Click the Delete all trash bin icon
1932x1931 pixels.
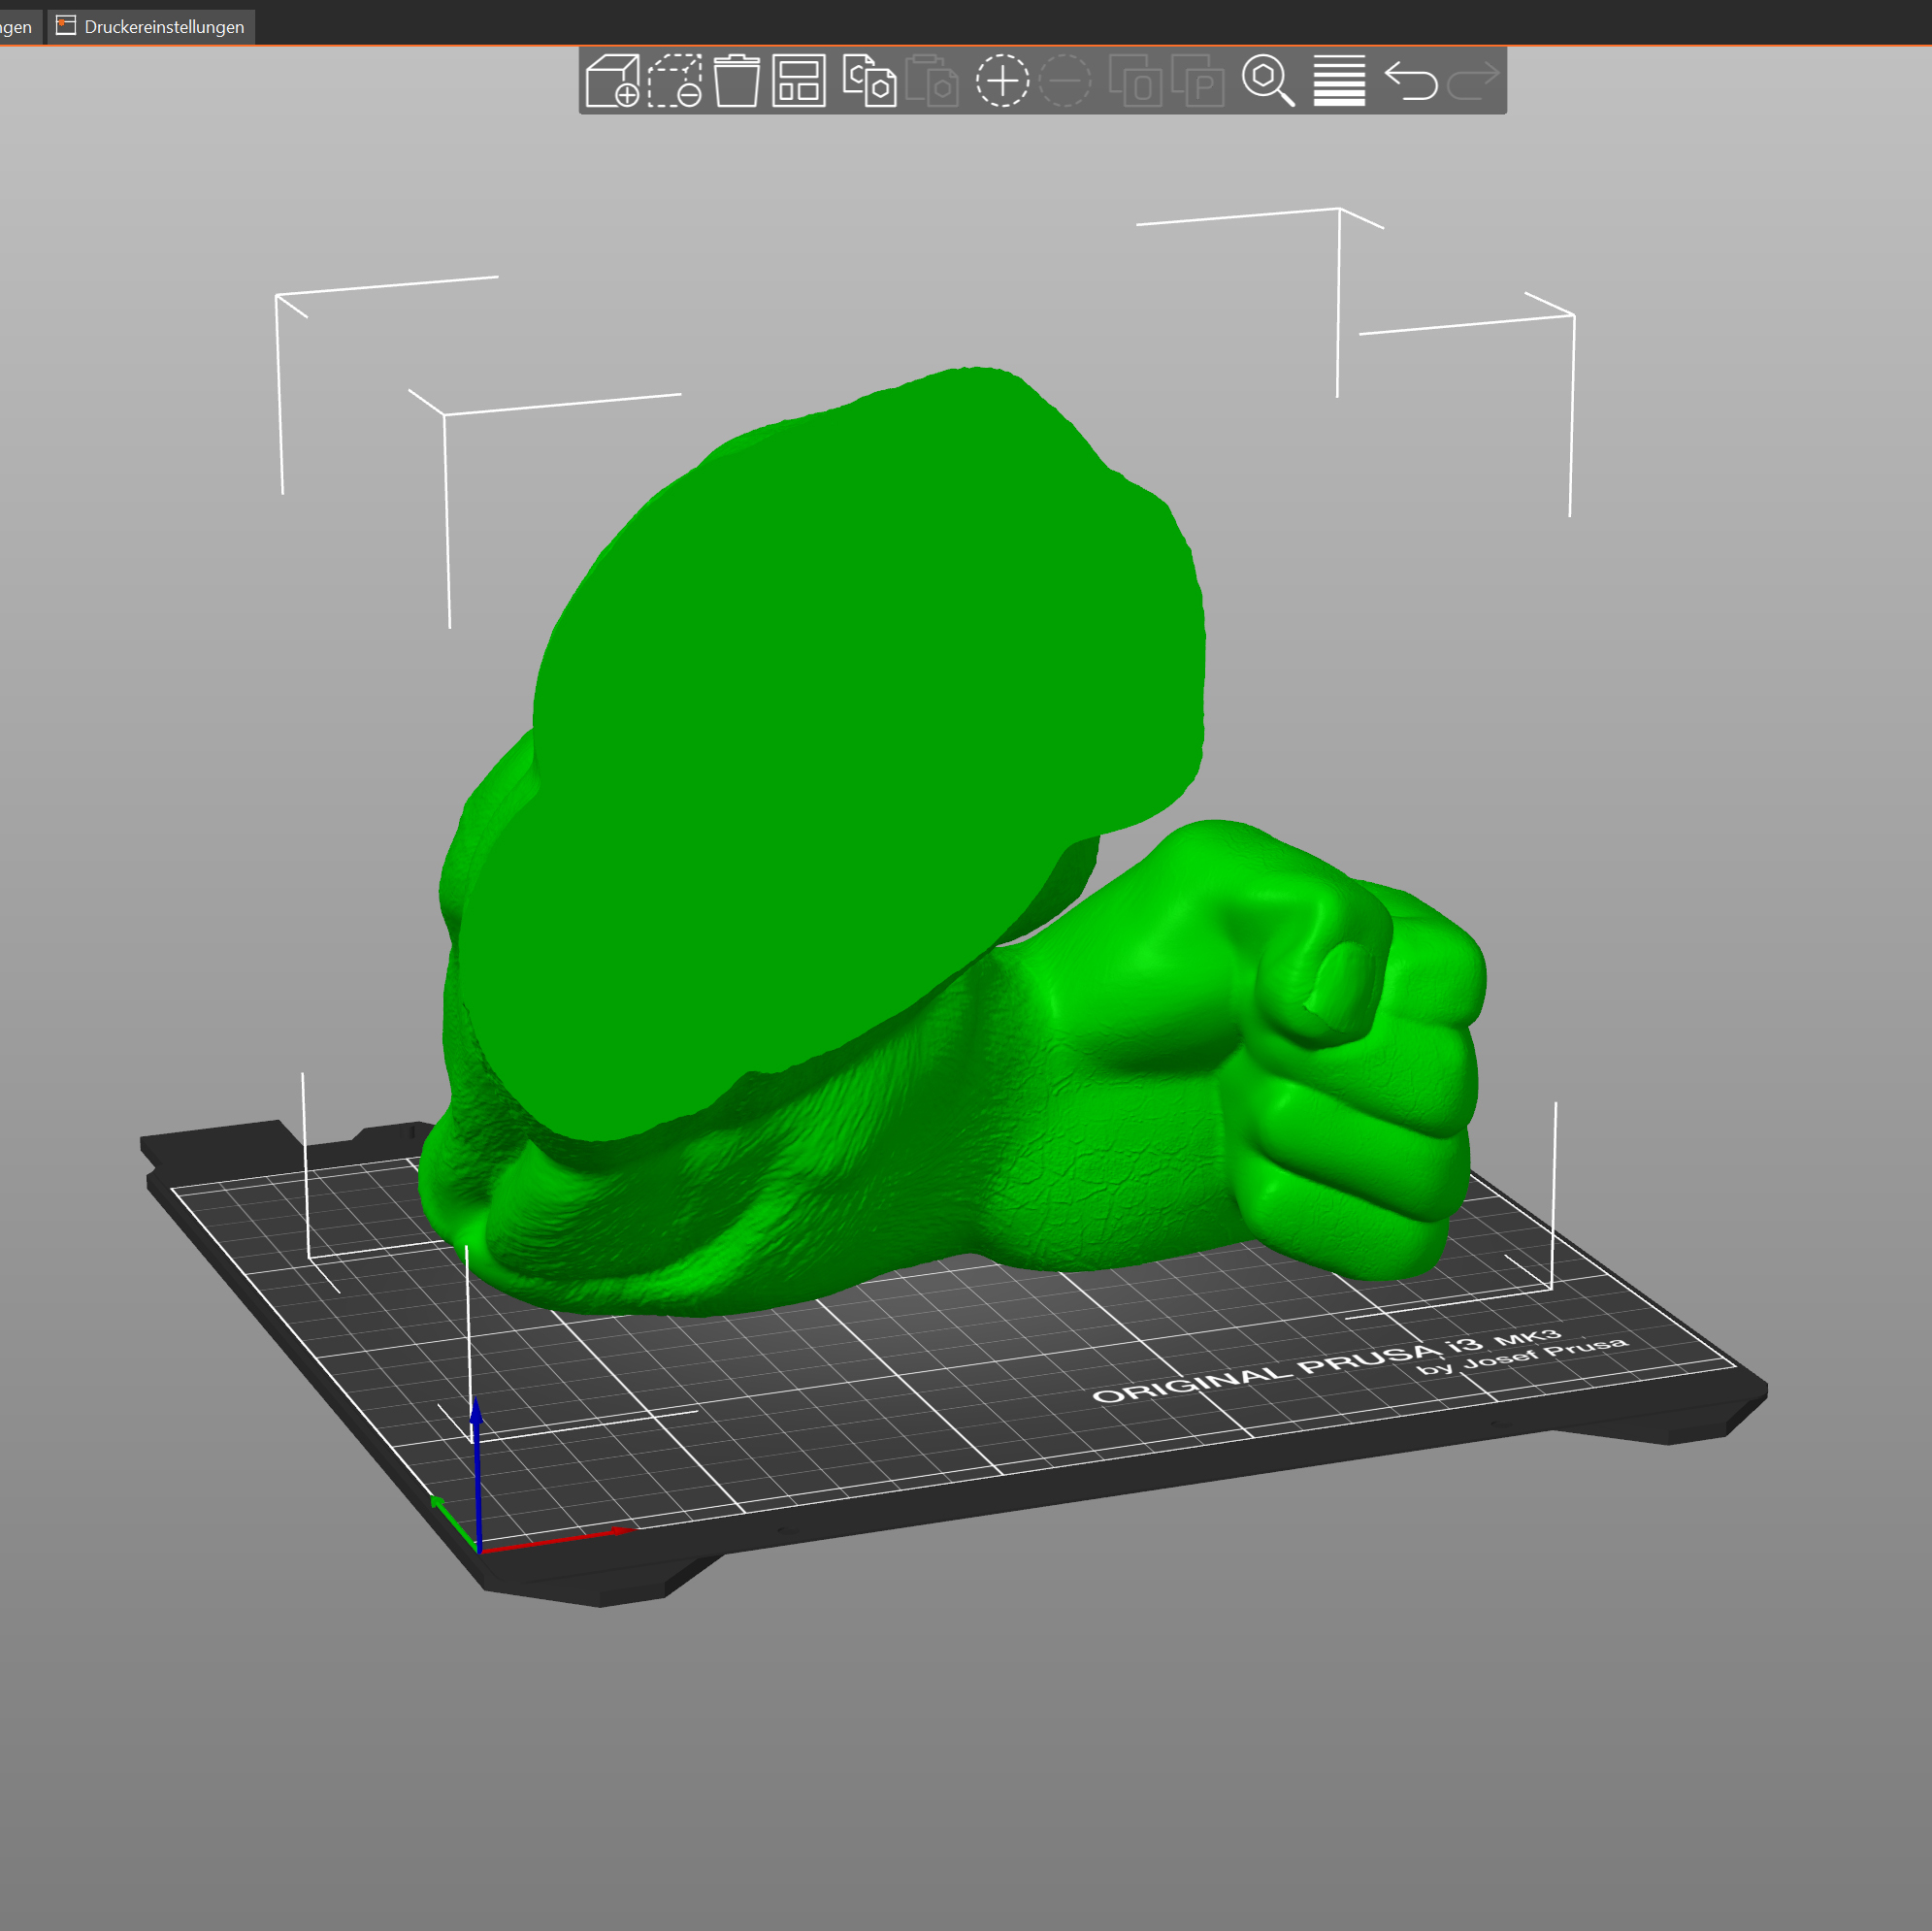click(737, 80)
